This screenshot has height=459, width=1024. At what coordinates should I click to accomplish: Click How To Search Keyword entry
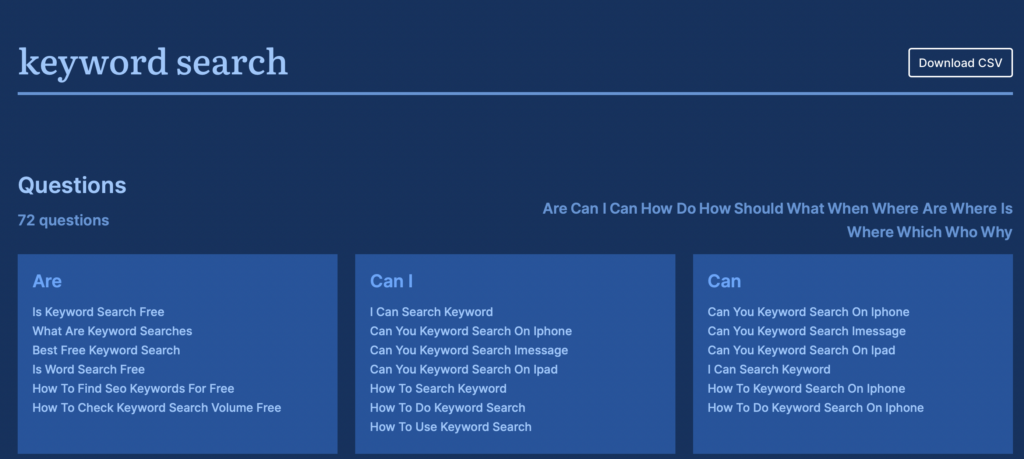click(x=438, y=388)
